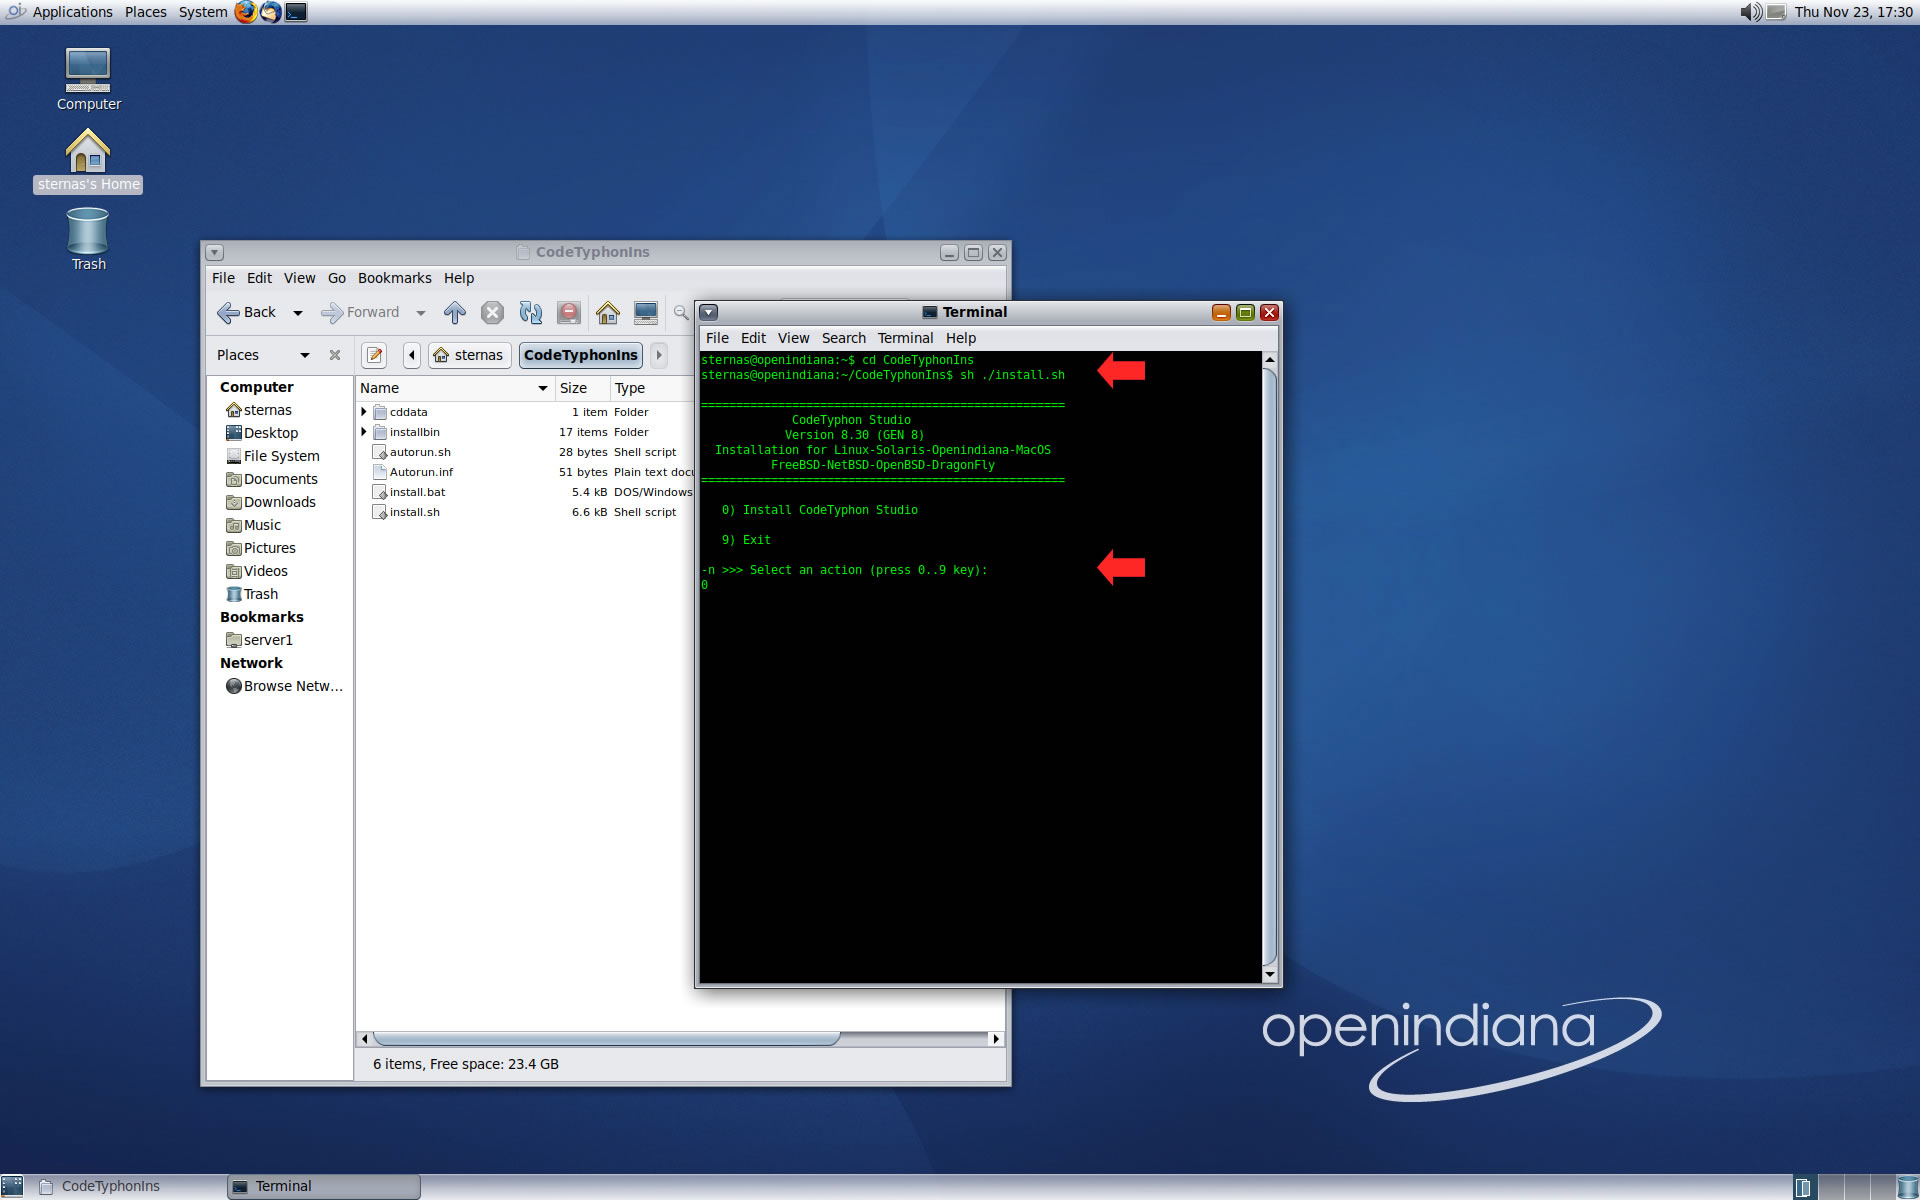Go up one folder in file manager
The height and width of the screenshot is (1200, 1920).
tap(455, 313)
